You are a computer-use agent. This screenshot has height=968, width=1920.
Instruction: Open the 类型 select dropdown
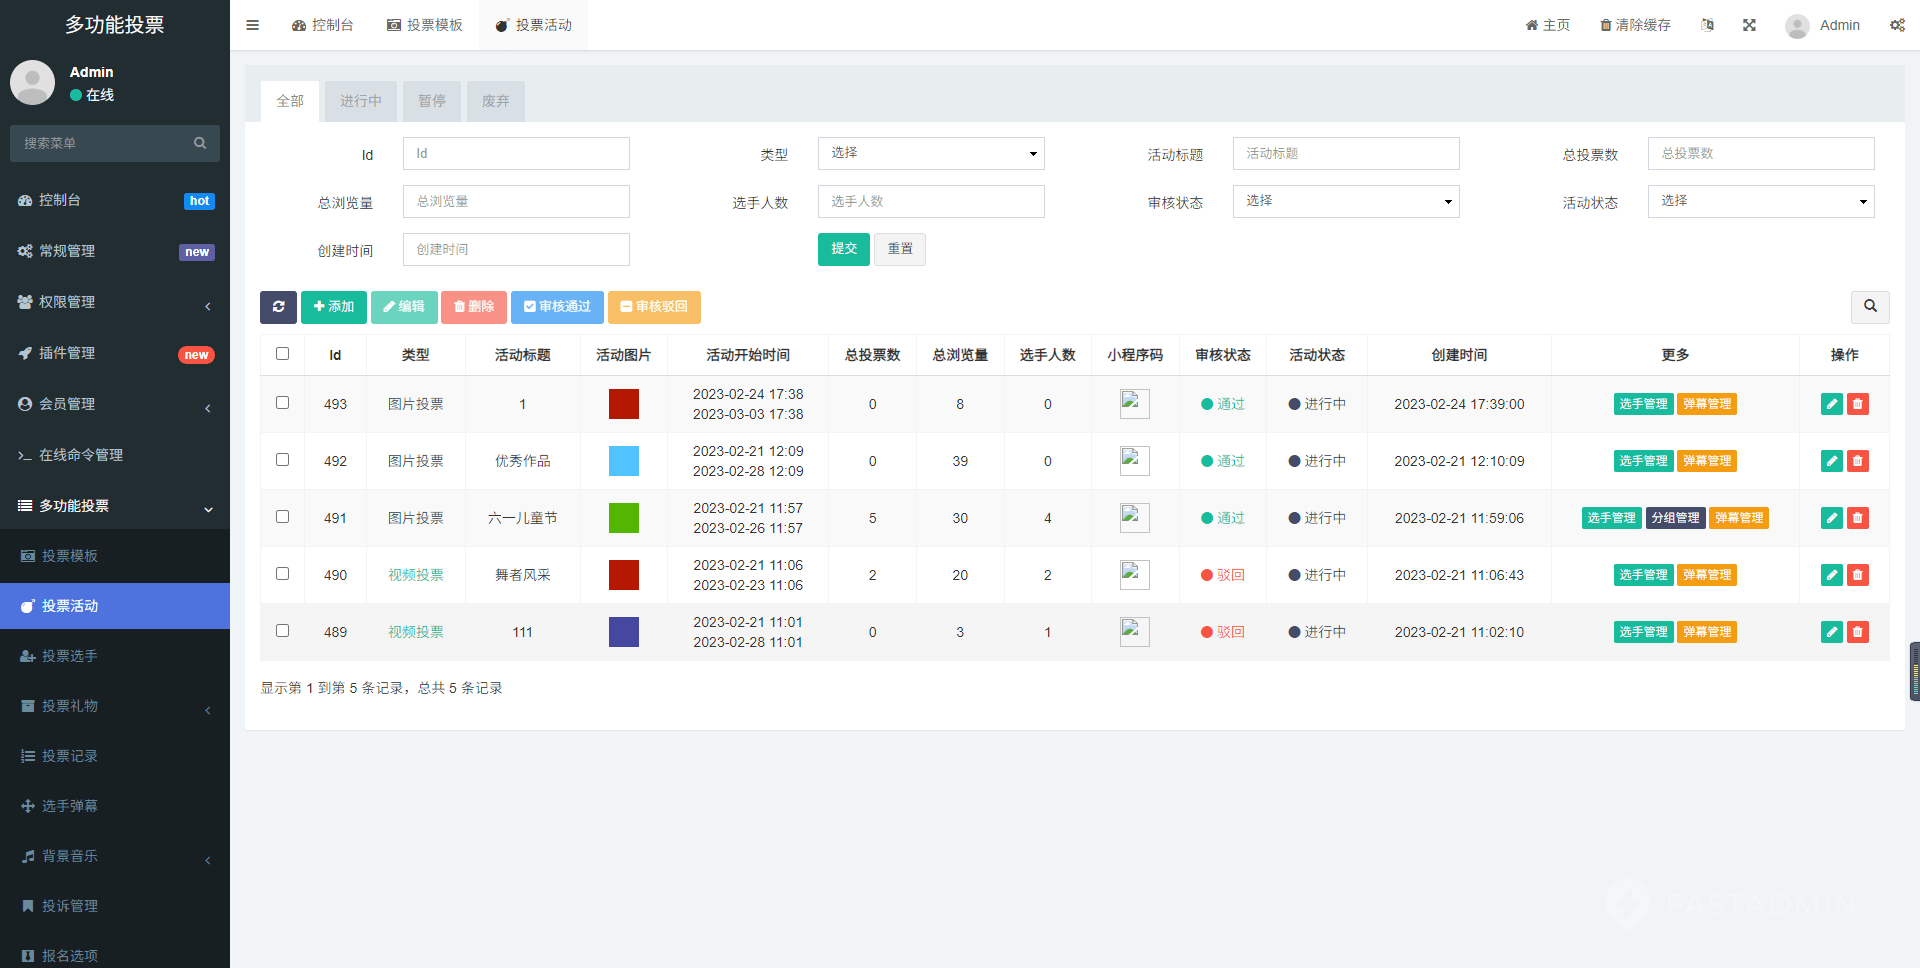[930, 153]
